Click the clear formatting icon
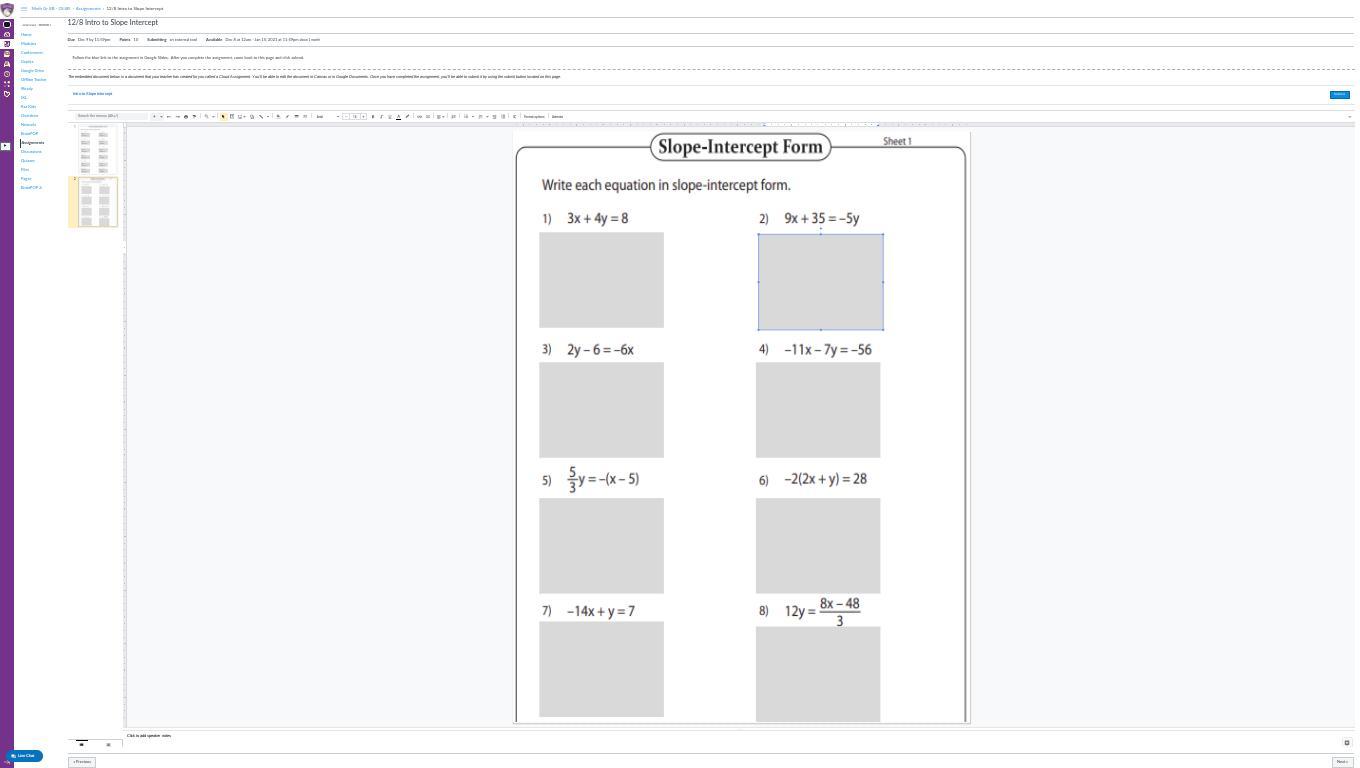The image size is (1360, 768). [515, 116]
